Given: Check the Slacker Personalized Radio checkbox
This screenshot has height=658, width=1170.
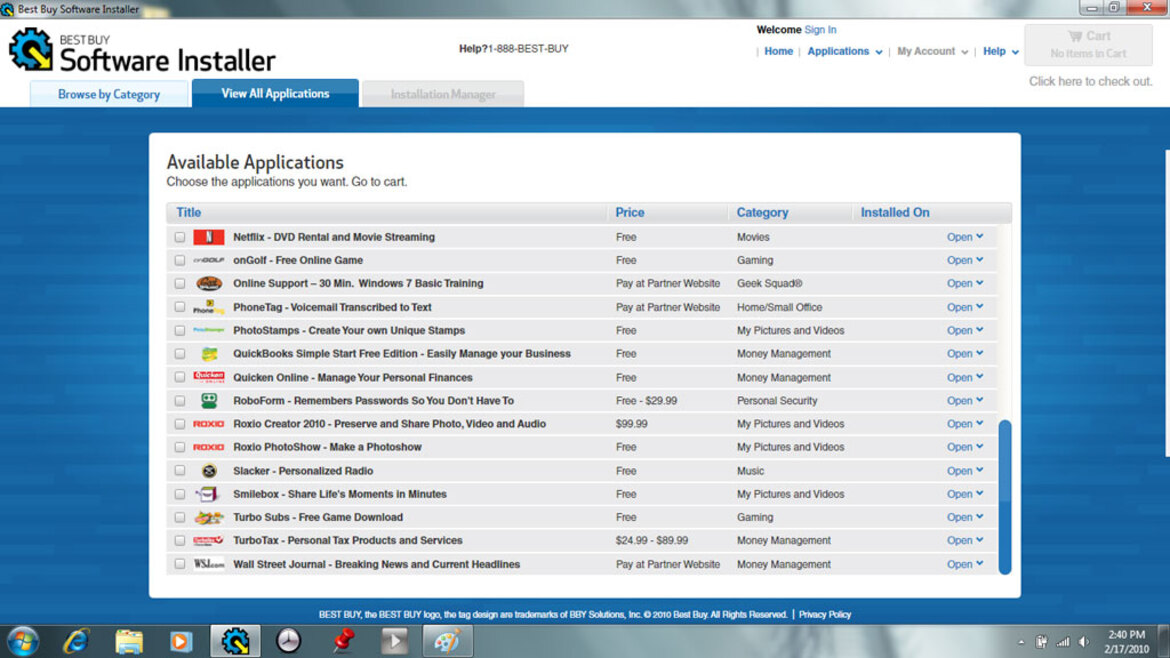Looking at the screenshot, I should (x=180, y=471).
